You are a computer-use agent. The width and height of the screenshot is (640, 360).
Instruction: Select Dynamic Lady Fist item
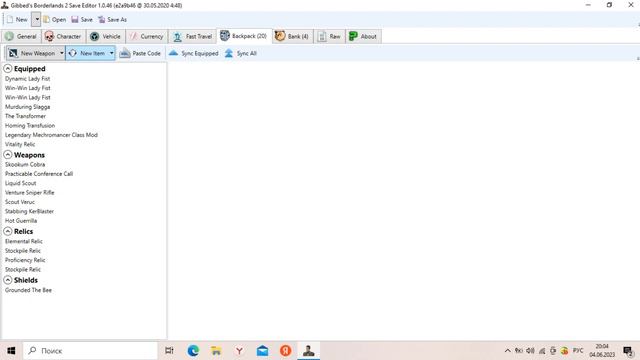coord(27,79)
